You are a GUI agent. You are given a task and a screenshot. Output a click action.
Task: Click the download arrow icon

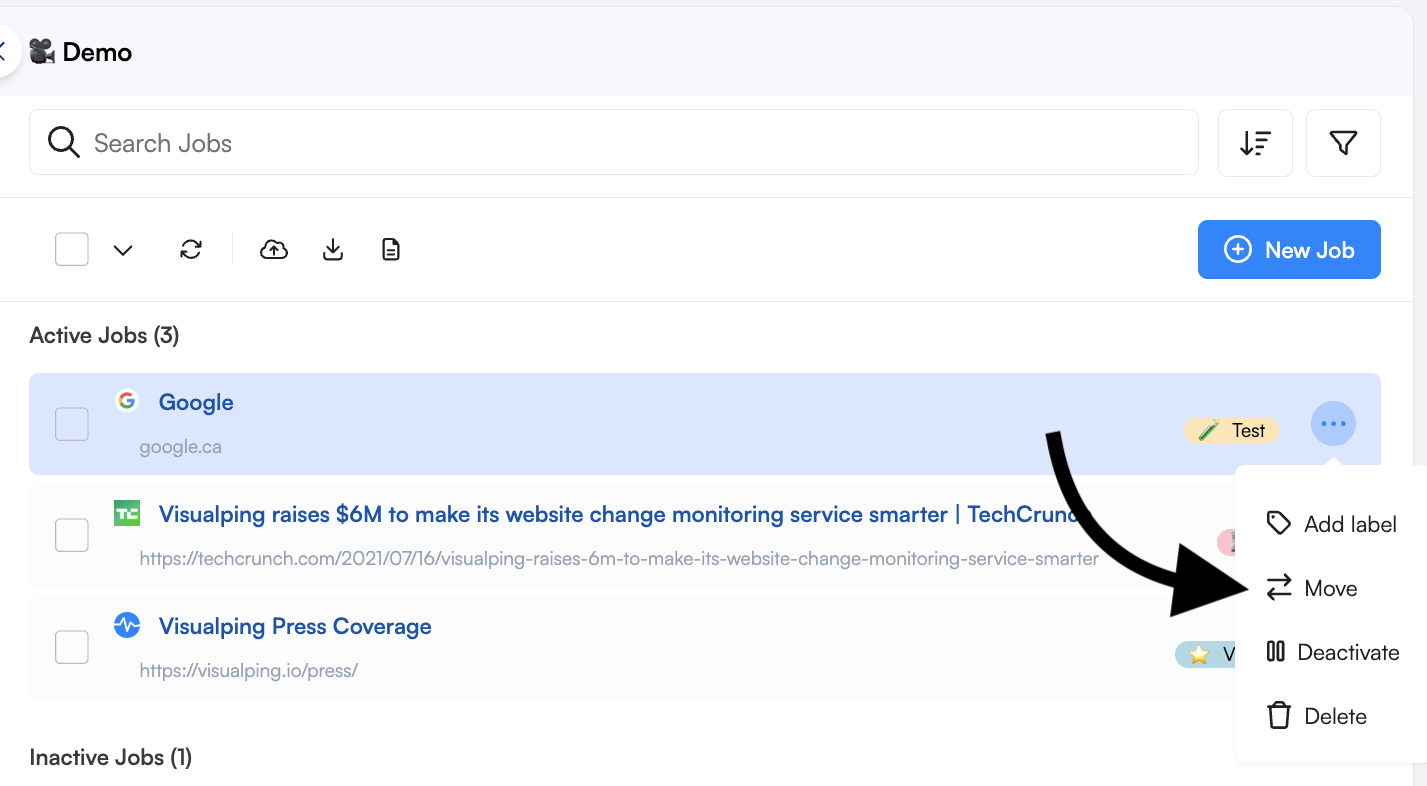[333, 249]
